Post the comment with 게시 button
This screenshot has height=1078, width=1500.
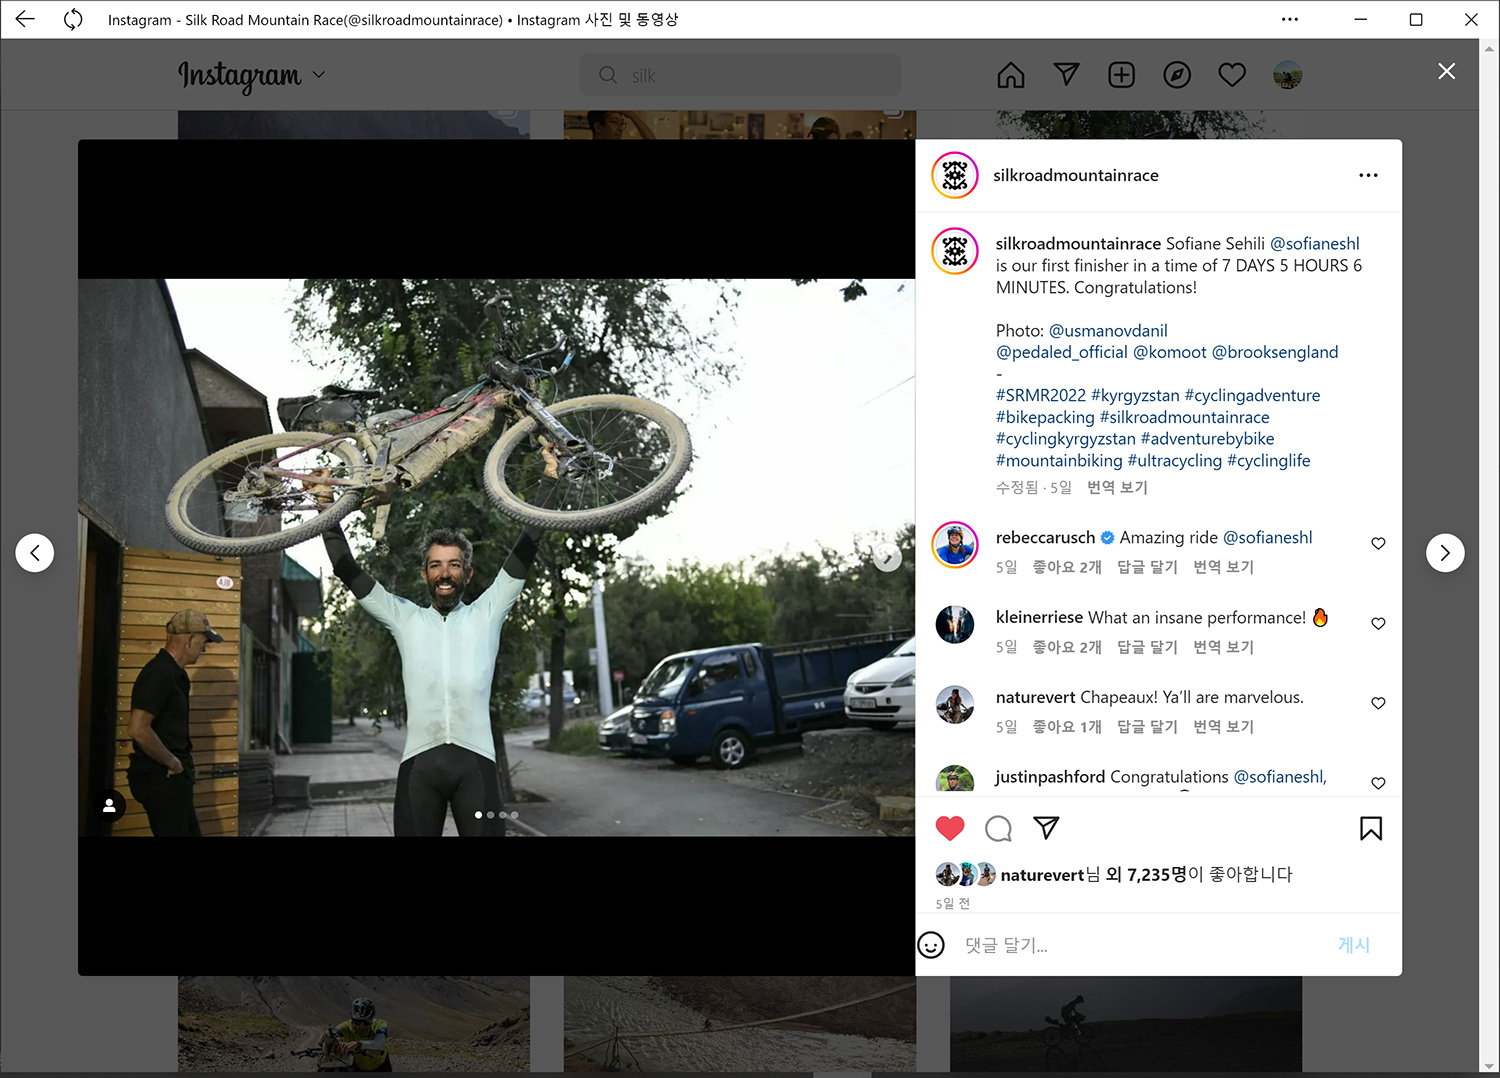pyautogui.click(x=1354, y=945)
